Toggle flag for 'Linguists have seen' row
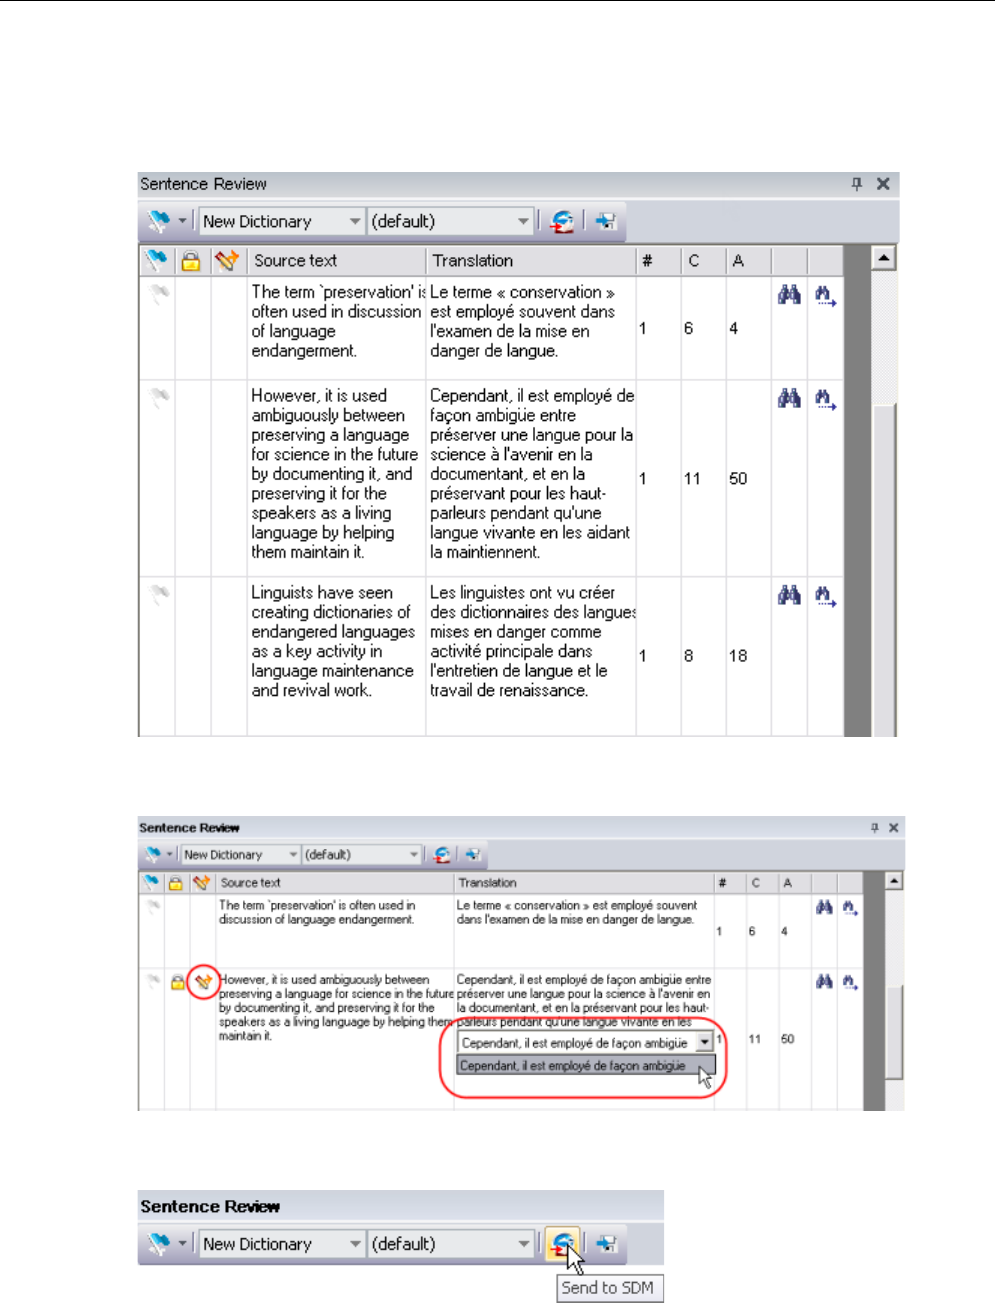The width and height of the screenshot is (995, 1303). pyautogui.click(x=159, y=595)
